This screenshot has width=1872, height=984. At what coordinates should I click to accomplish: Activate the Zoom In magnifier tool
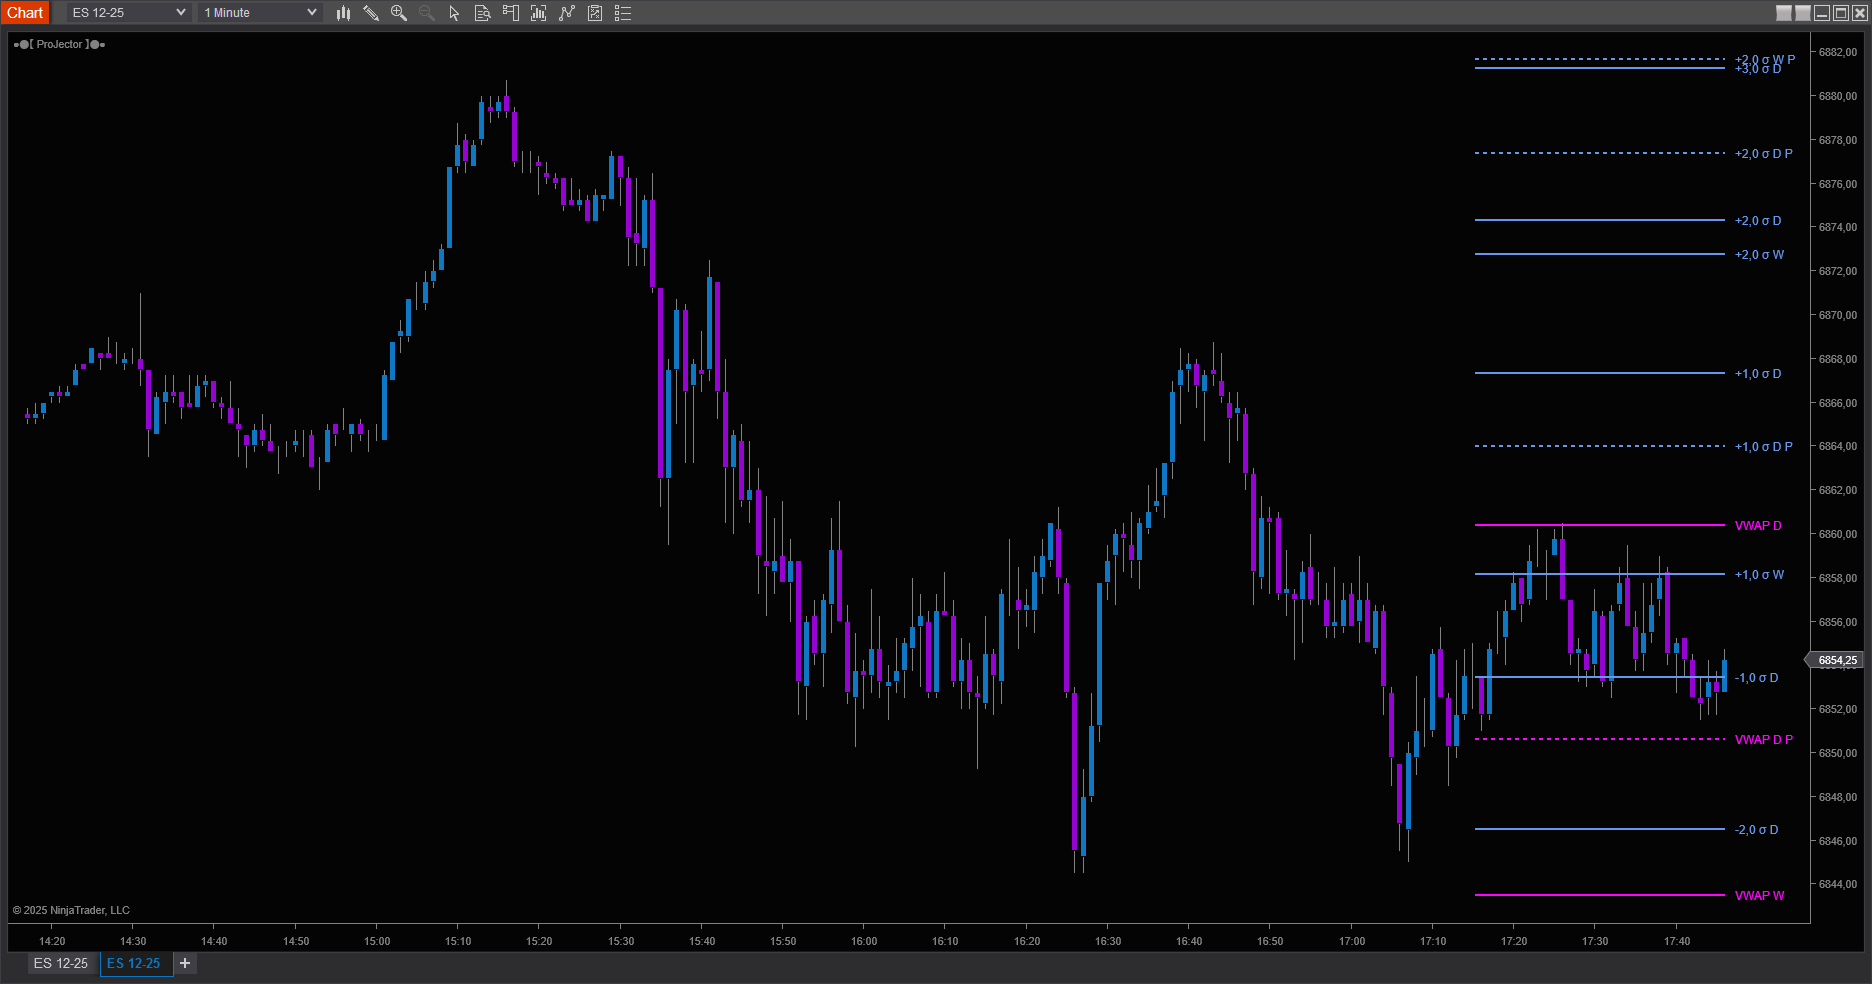(399, 13)
